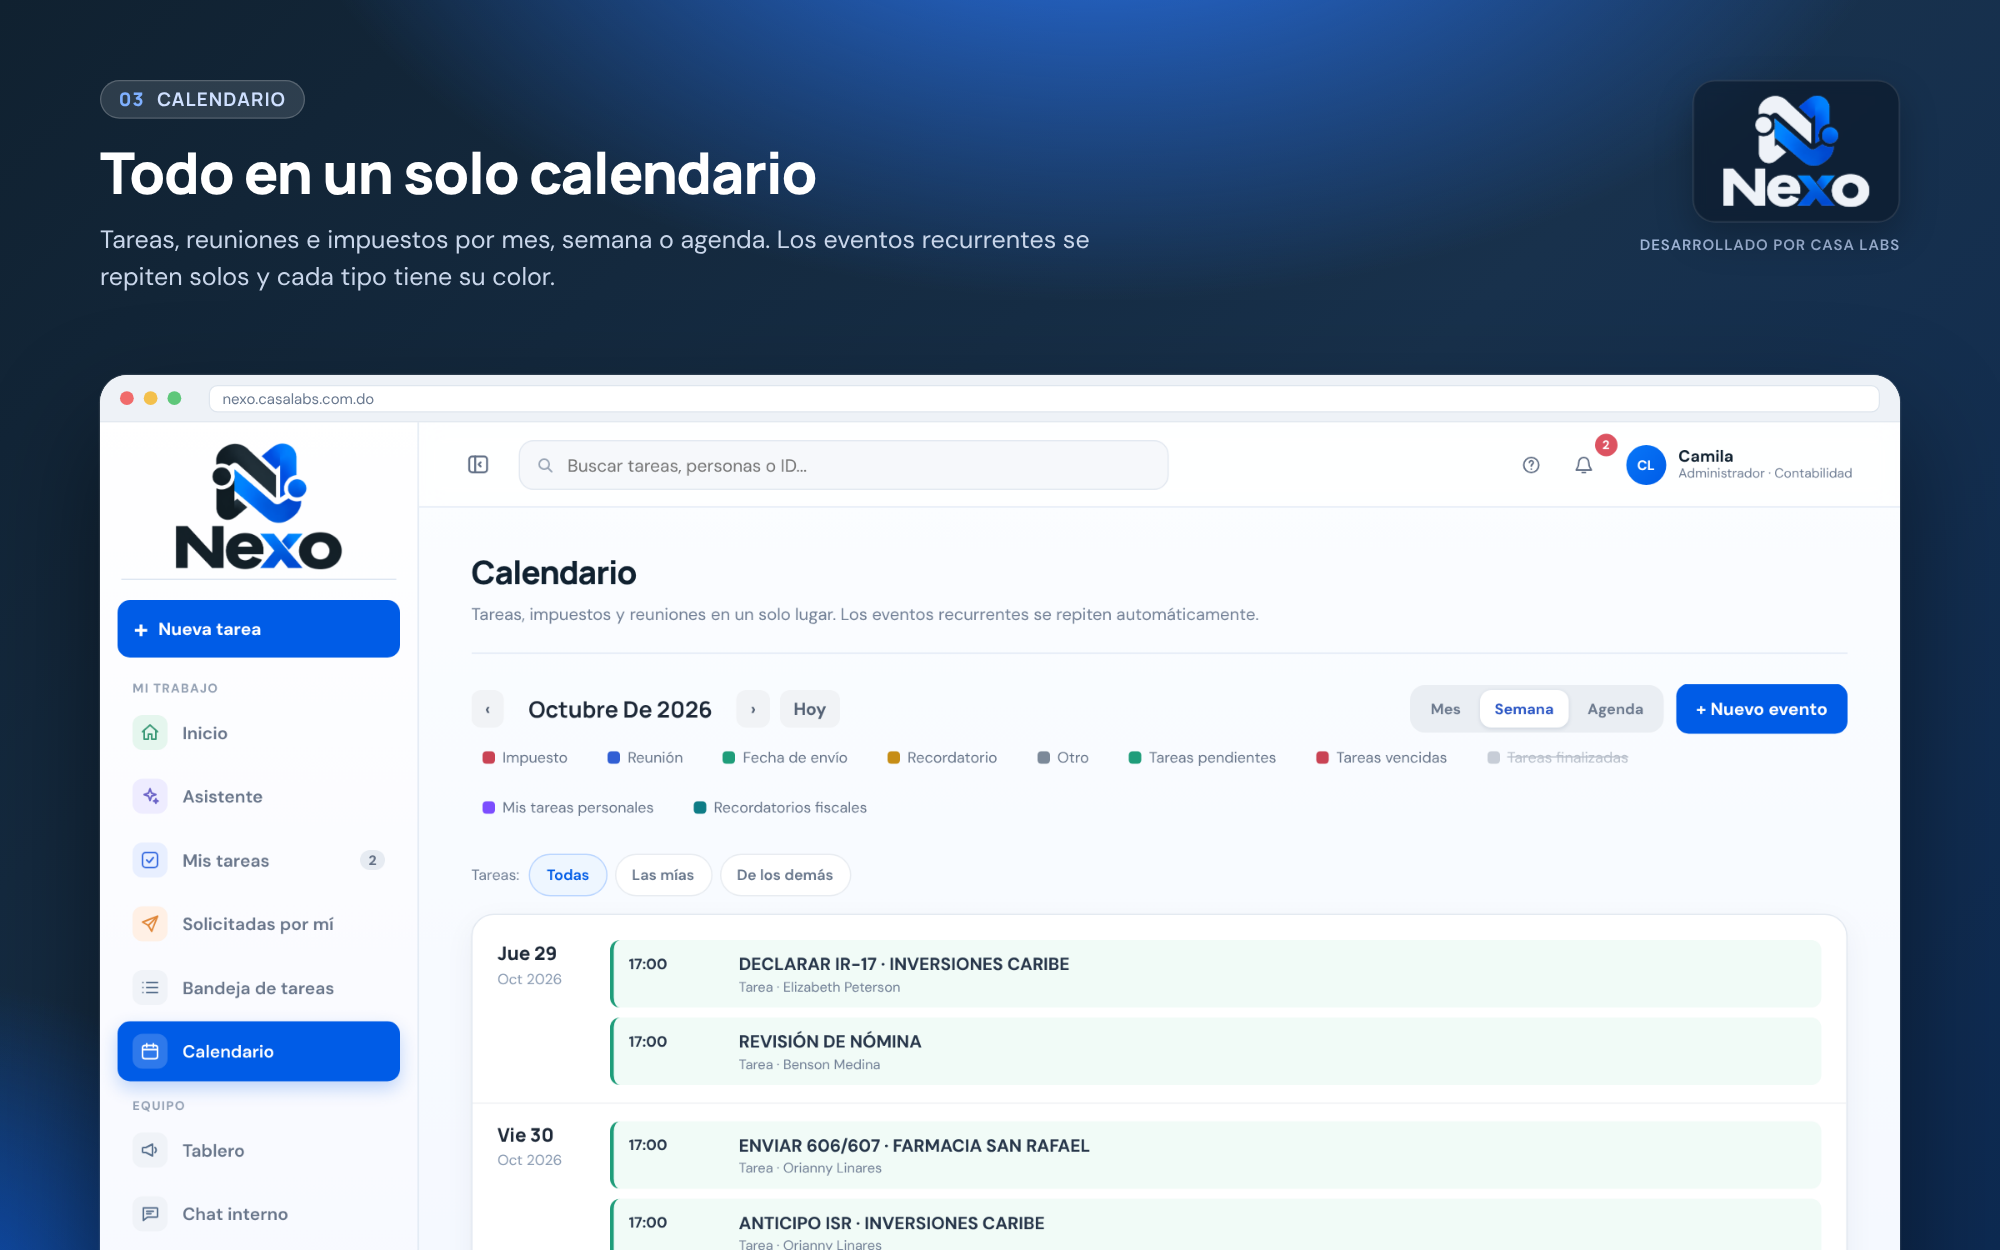
Task: Click the Reunión blue color swatch
Action: click(614, 758)
